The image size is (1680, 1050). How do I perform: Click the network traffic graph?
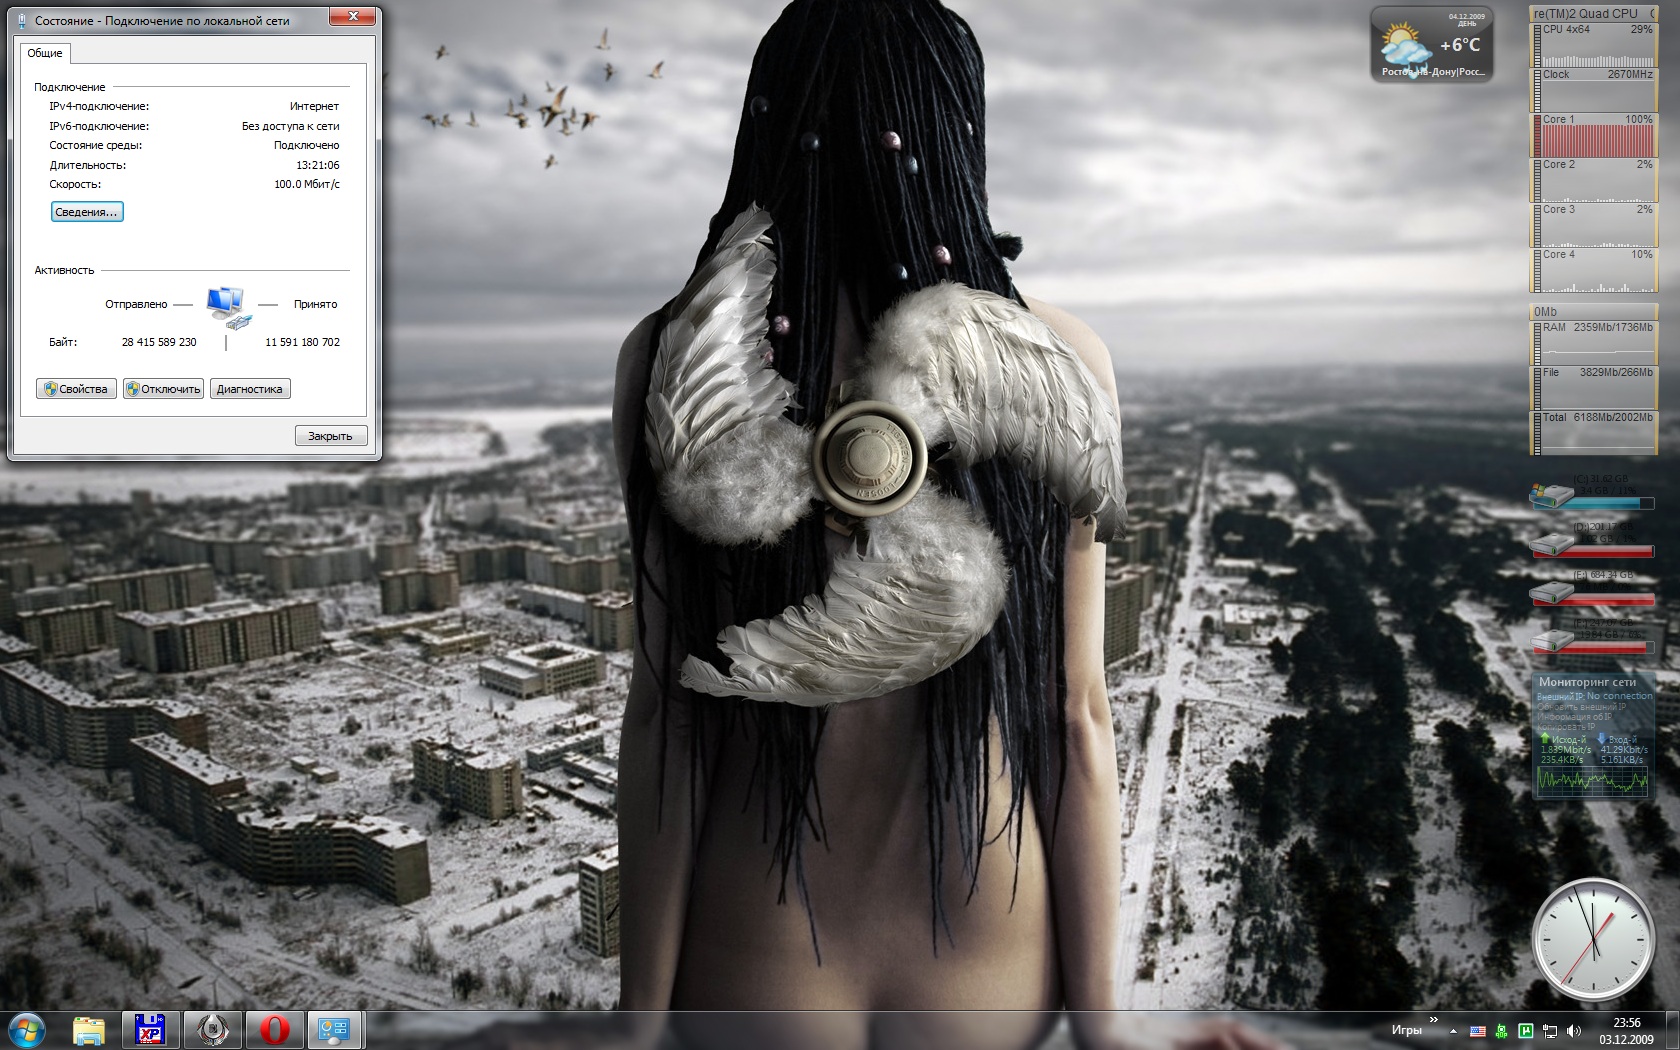click(1593, 781)
